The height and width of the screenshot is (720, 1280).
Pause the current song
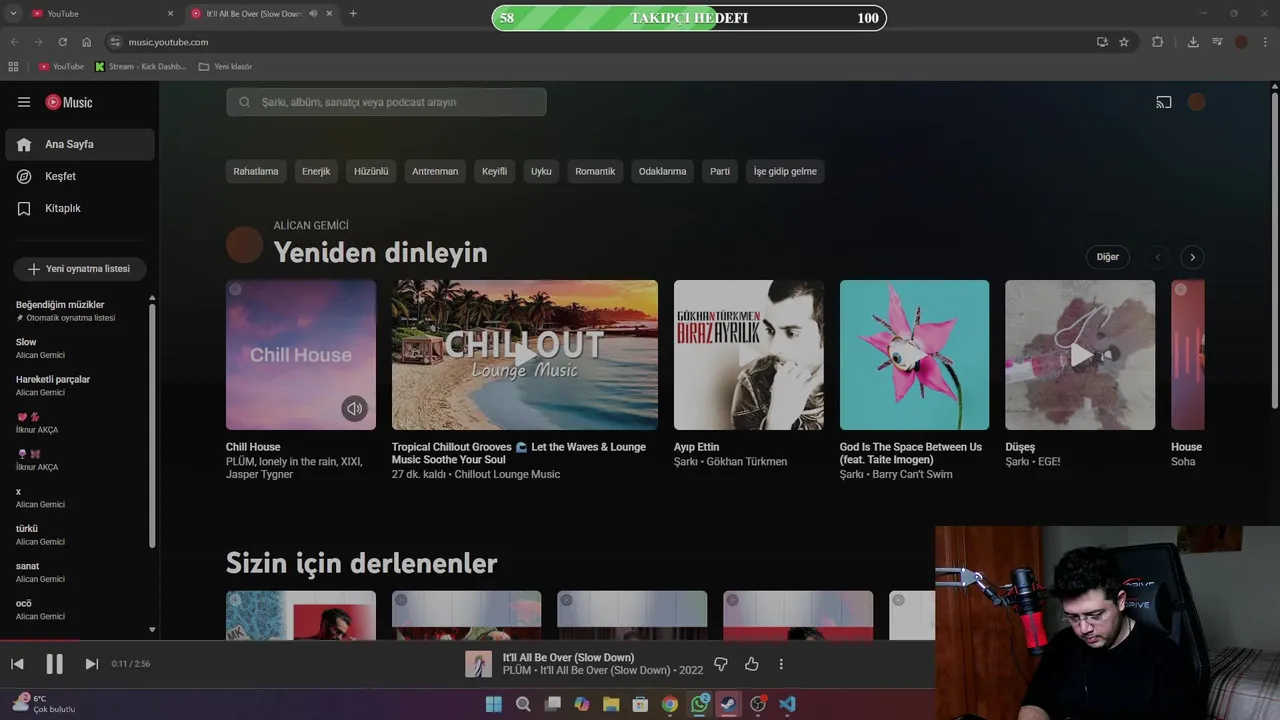[54, 664]
